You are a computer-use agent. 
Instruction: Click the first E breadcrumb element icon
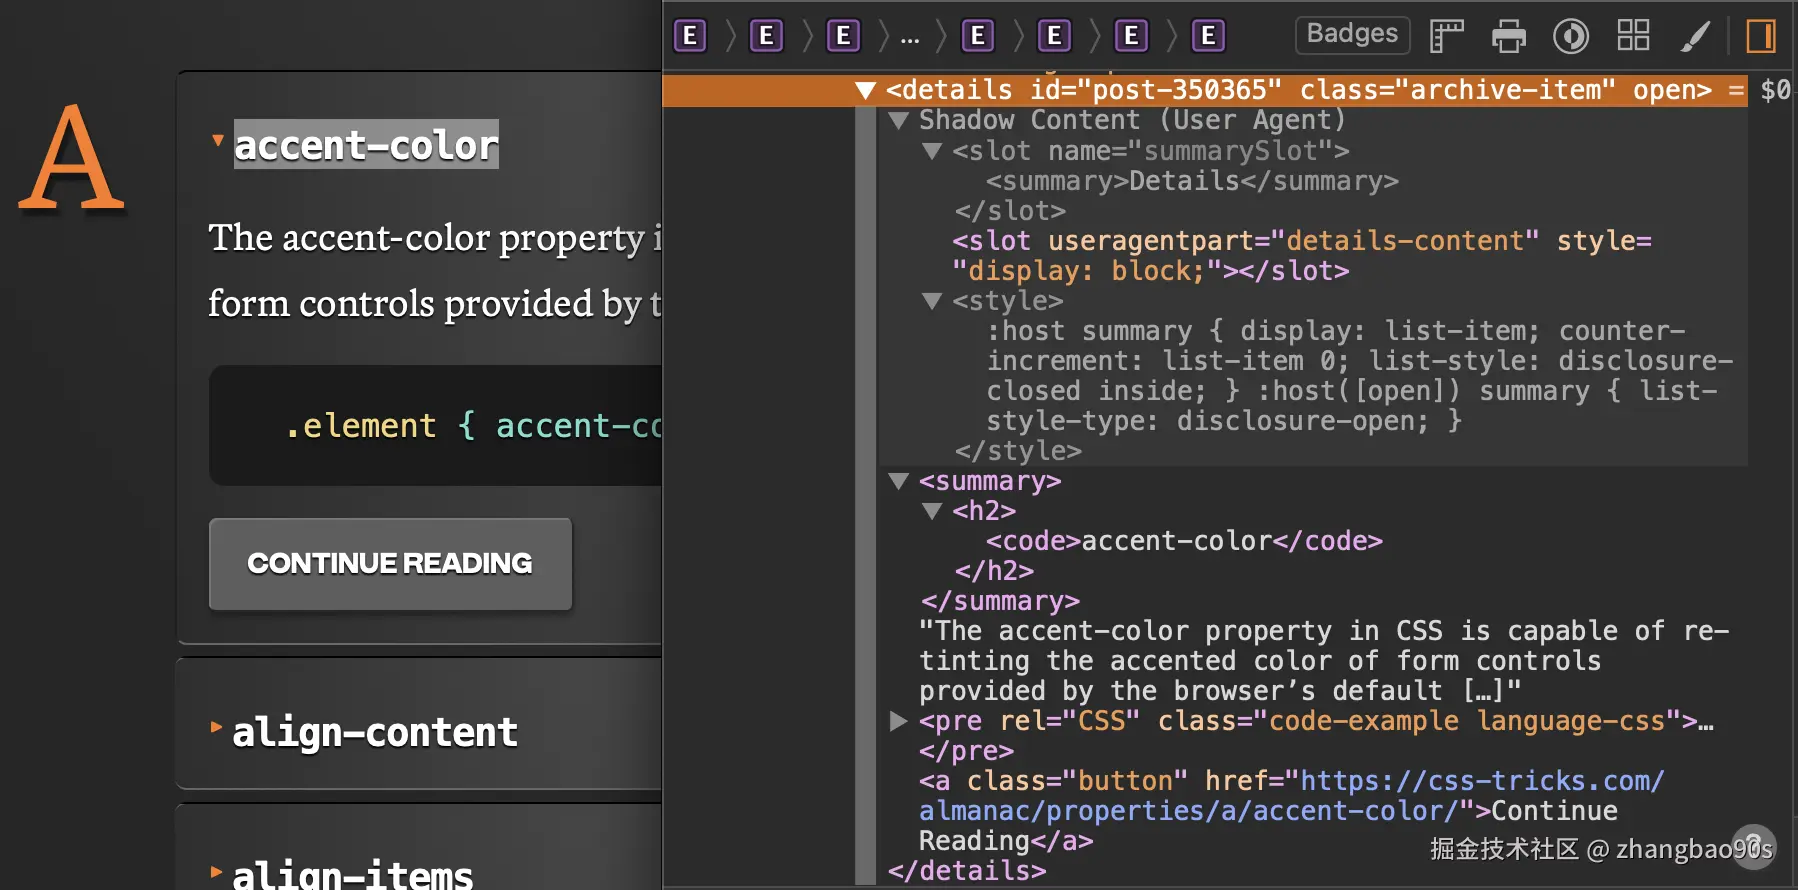(x=690, y=36)
